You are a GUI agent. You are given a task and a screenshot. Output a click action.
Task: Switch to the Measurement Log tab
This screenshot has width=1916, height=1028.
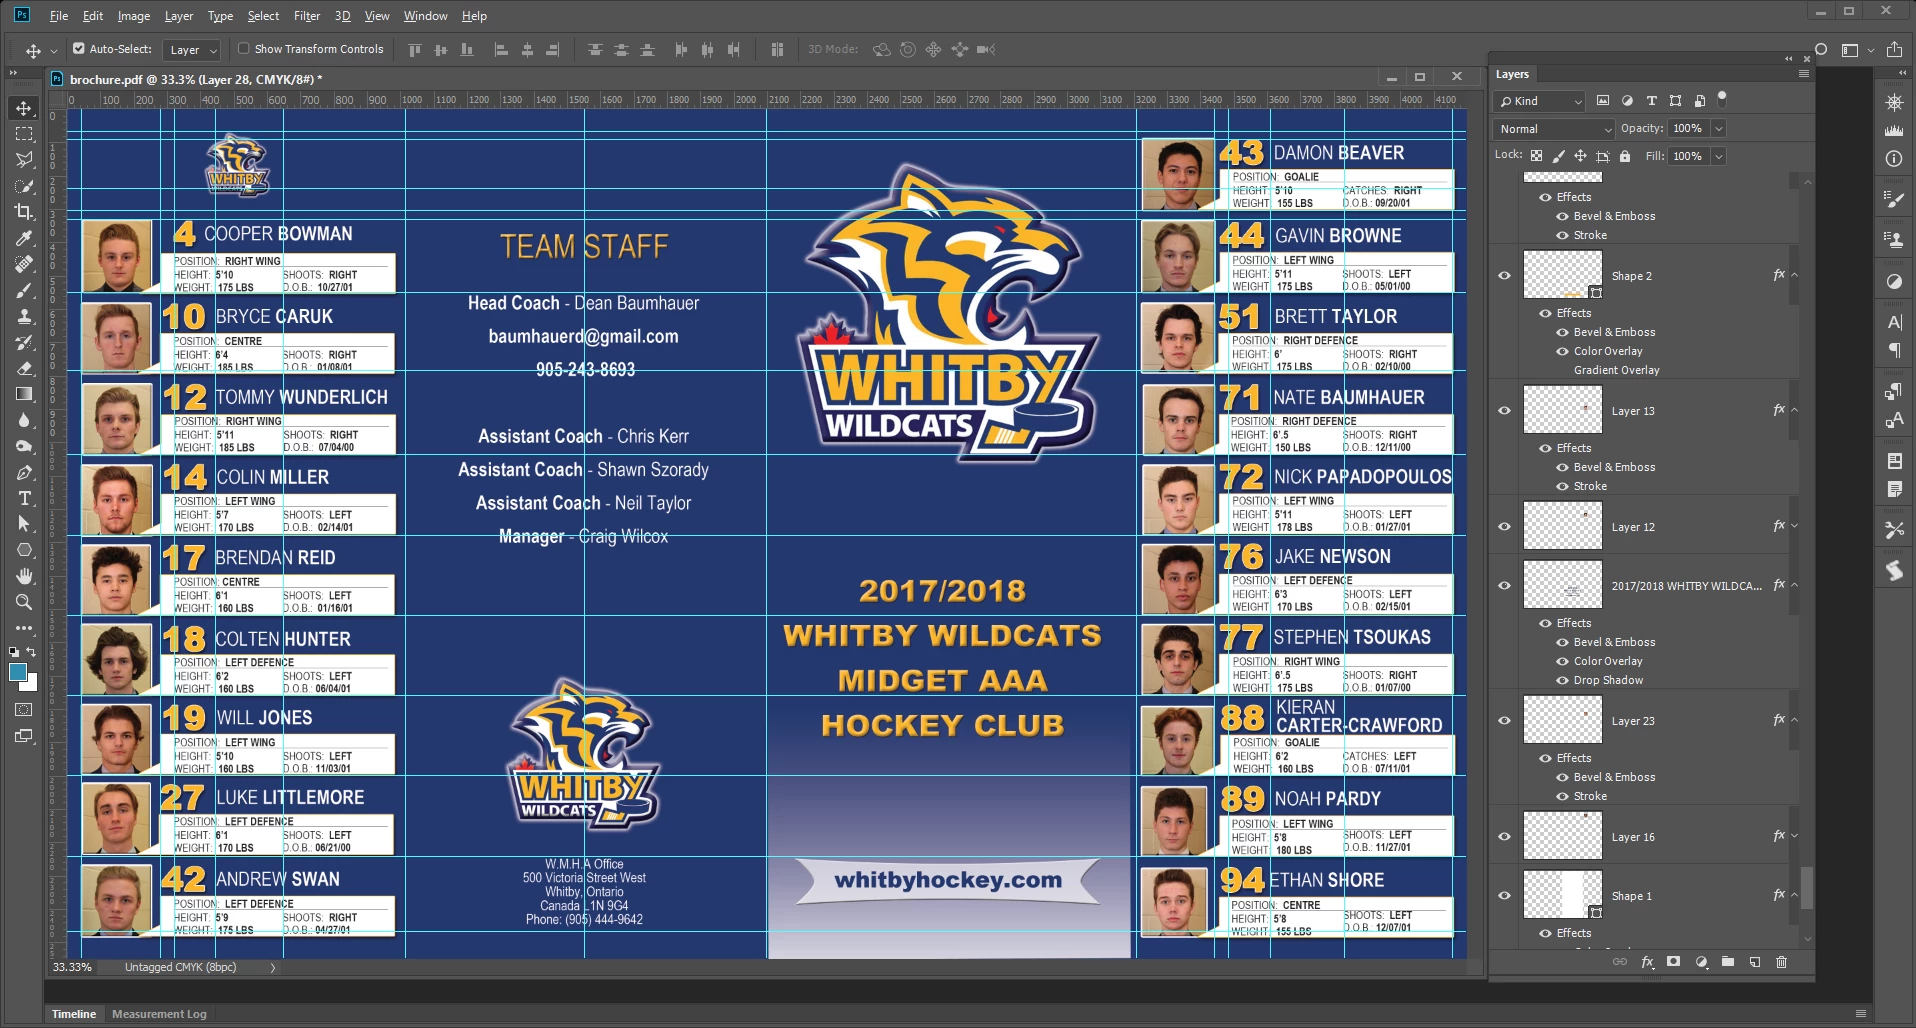[159, 1014]
